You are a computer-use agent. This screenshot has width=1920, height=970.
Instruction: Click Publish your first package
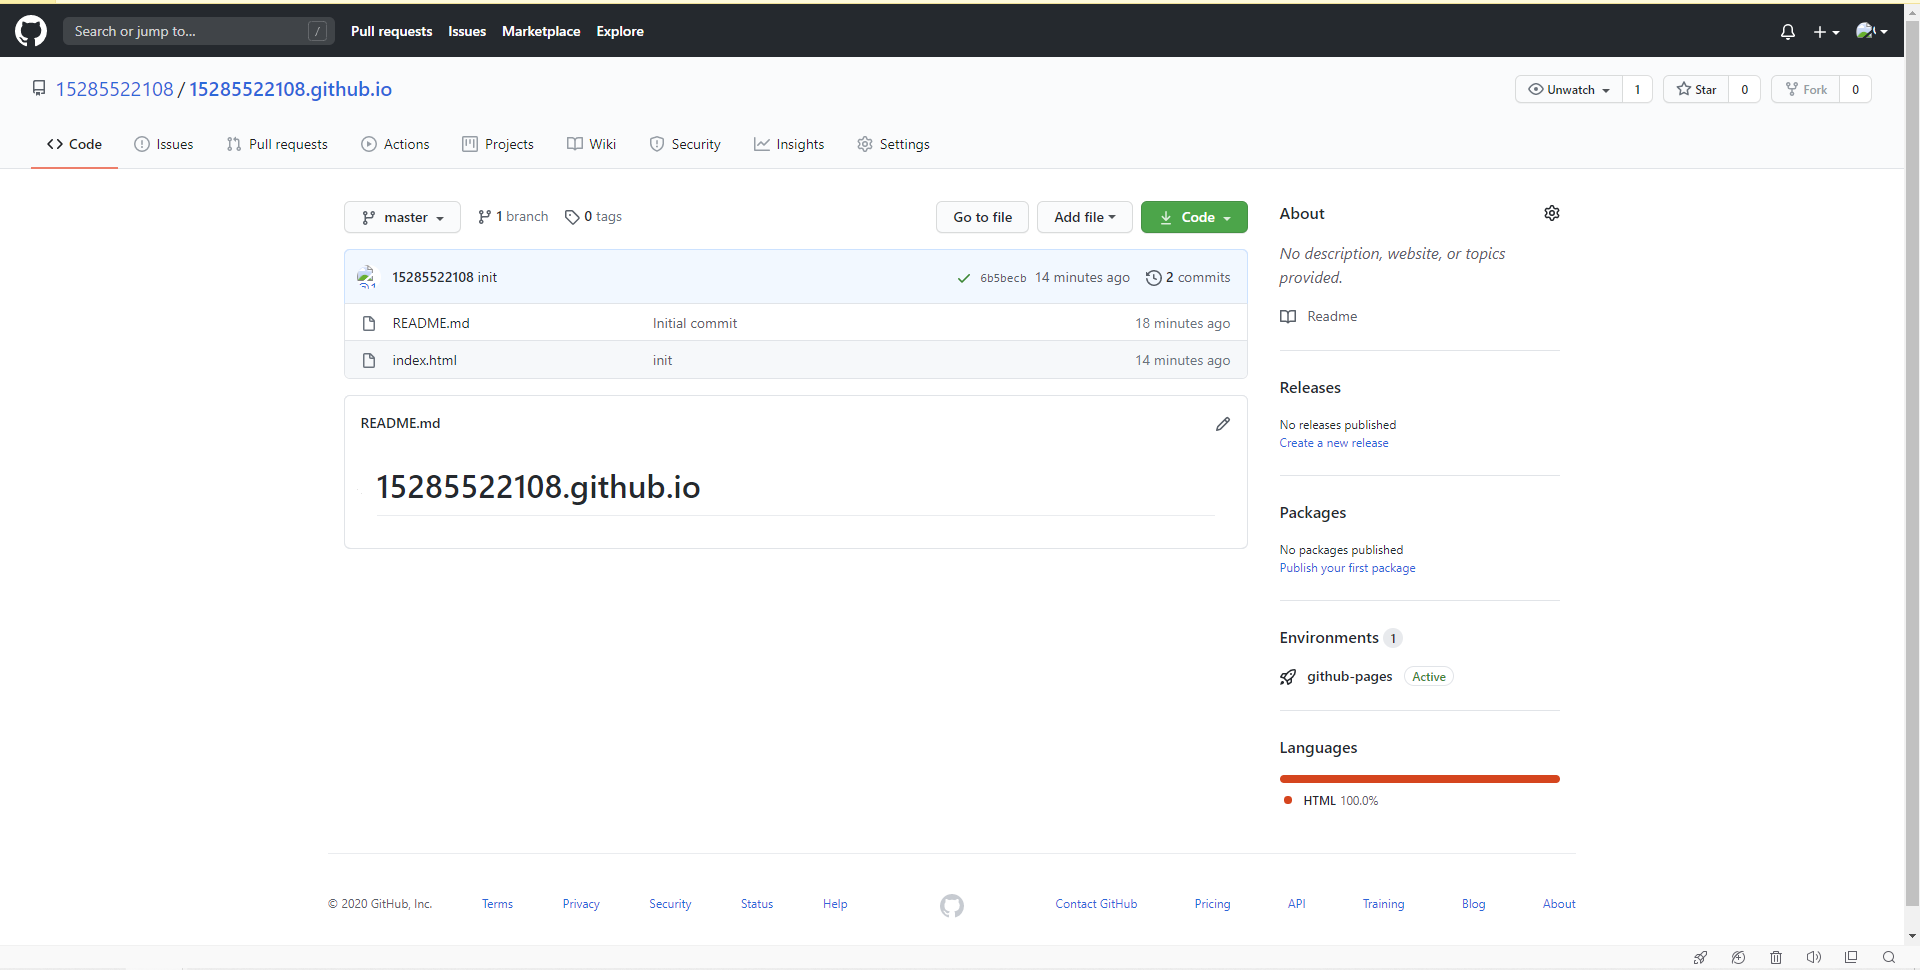[1347, 568]
